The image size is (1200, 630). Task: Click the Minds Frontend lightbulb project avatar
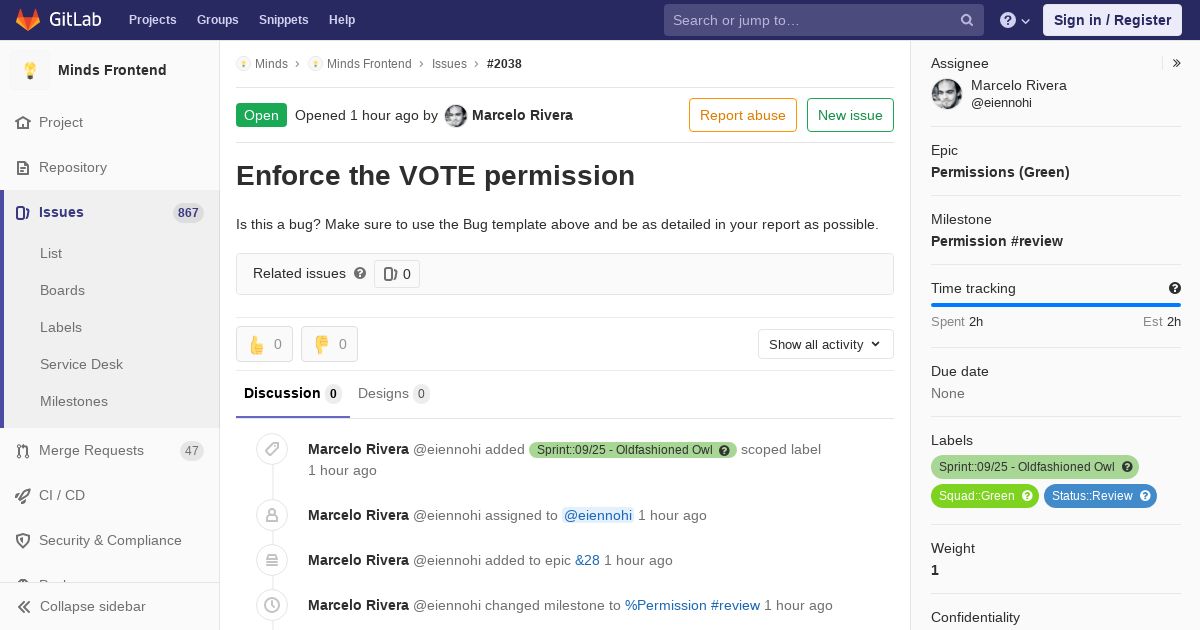coord(30,70)
